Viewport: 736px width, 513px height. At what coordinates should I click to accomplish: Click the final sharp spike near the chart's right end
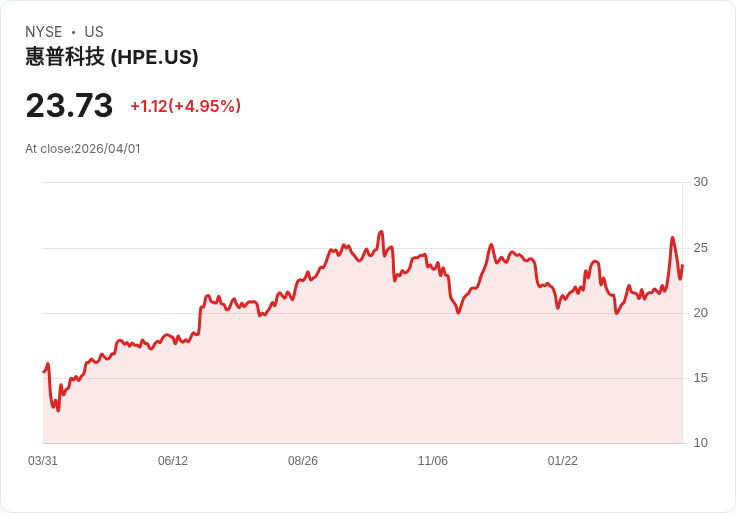point(672,238)
